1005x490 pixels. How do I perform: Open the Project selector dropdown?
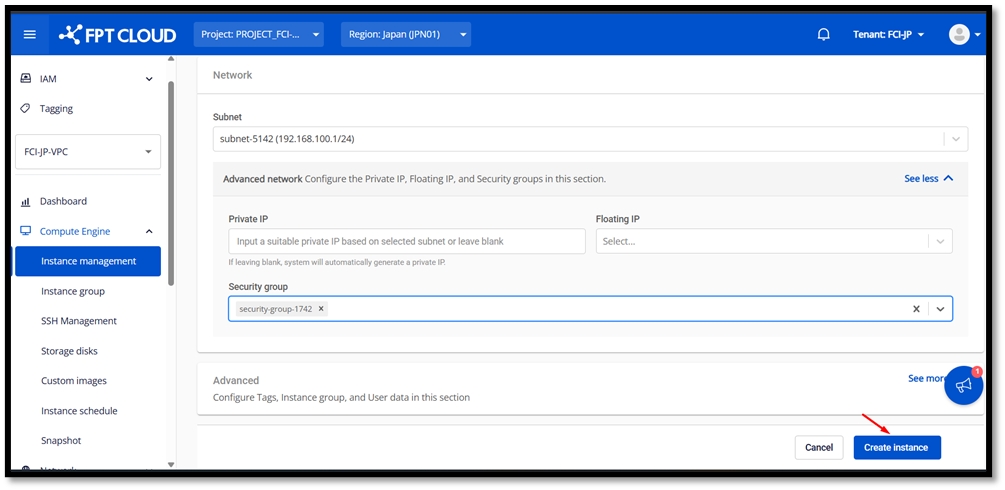point(258,35)
